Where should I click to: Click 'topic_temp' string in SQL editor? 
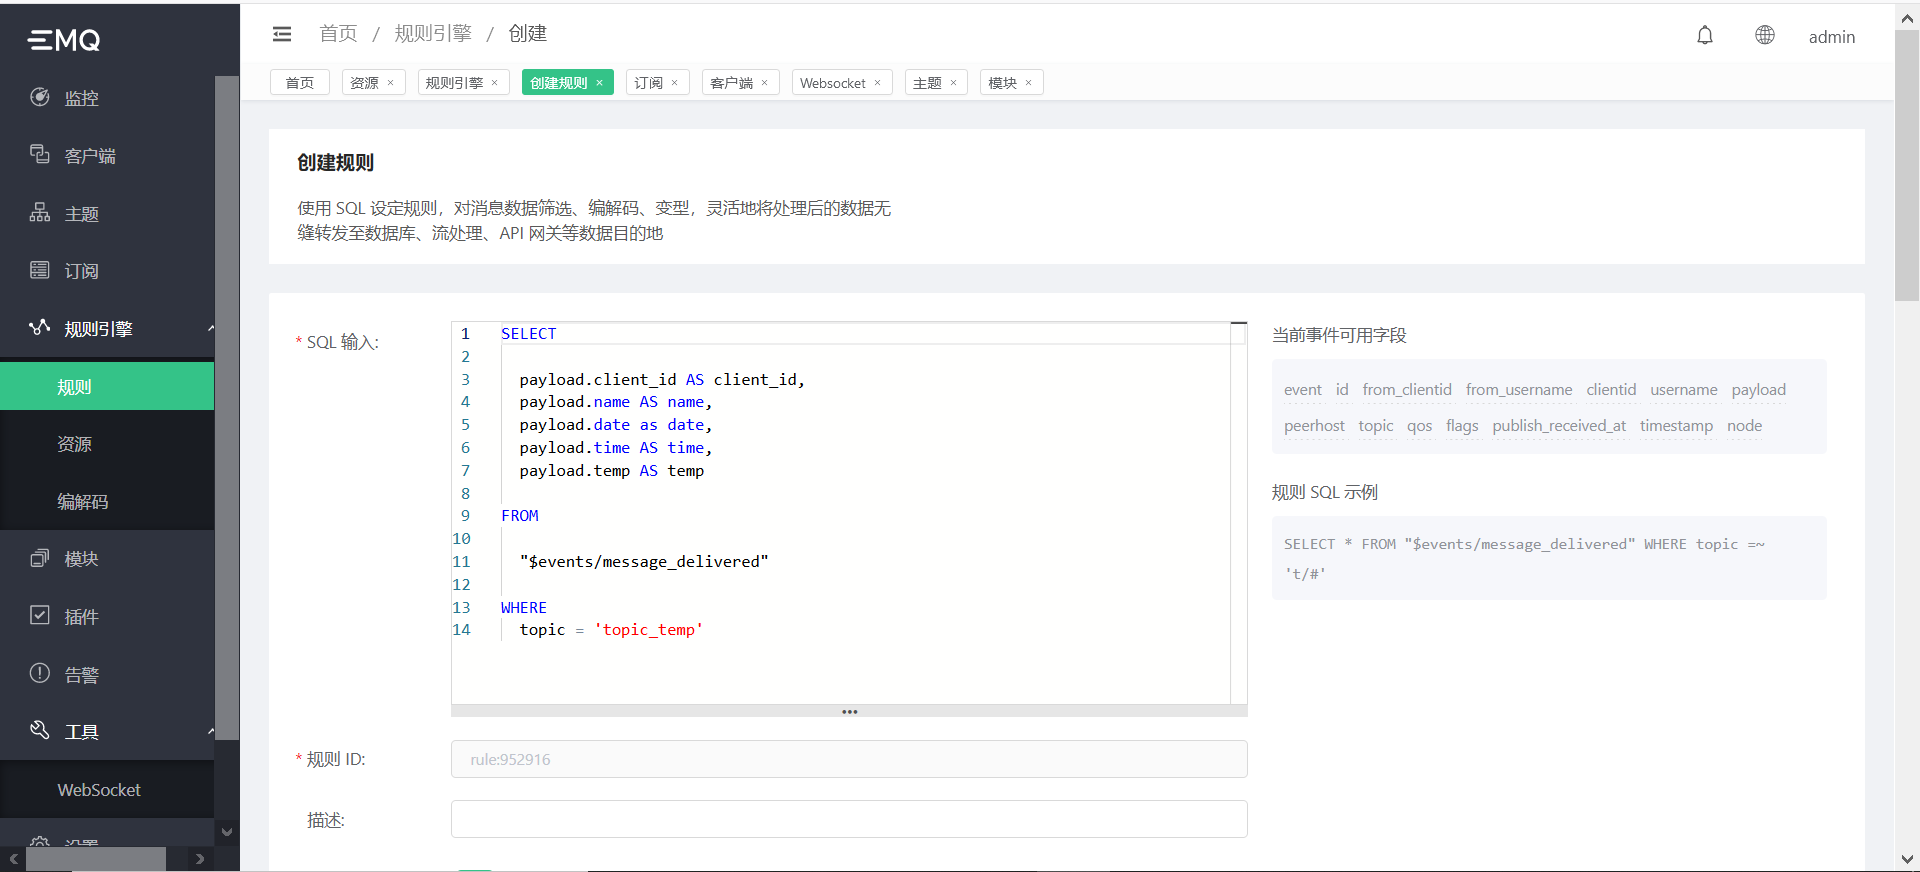click(649, 630)
